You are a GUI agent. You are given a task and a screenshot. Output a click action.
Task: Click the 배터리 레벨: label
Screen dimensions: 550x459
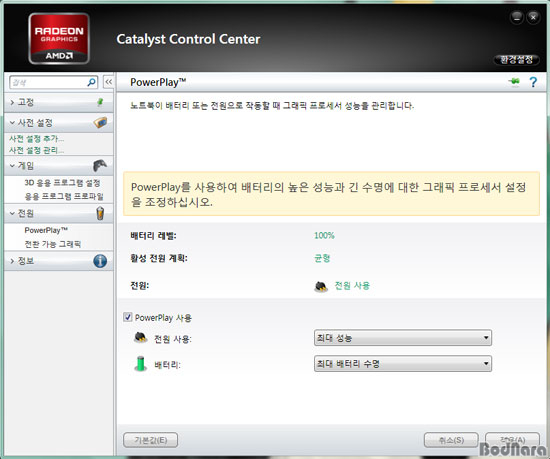(153, 236)
